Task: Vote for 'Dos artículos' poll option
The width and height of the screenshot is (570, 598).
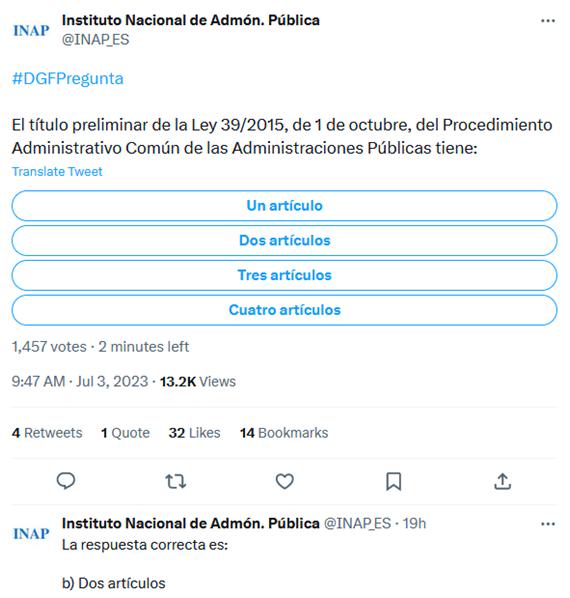Action: pyautogui.click(x=284, y=240)
